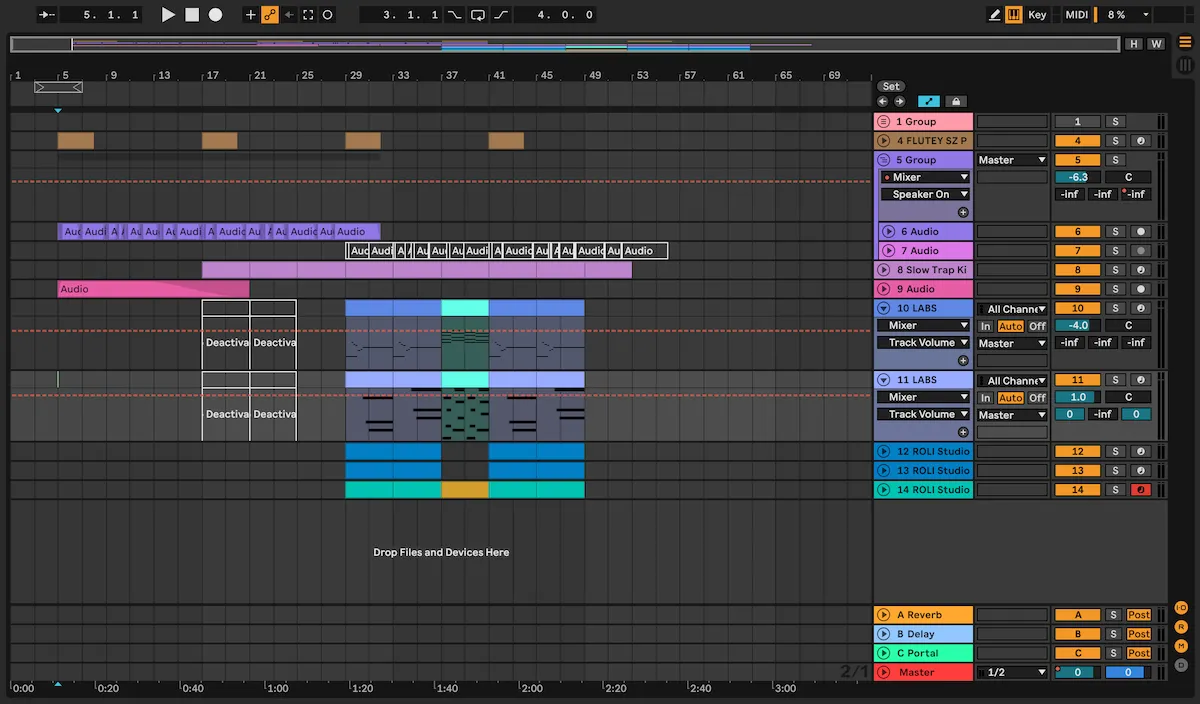The height and width of the screenshot is (704, 1200).
Task: Toggle Post button on A Reverb
Action: click(1139, 615)
